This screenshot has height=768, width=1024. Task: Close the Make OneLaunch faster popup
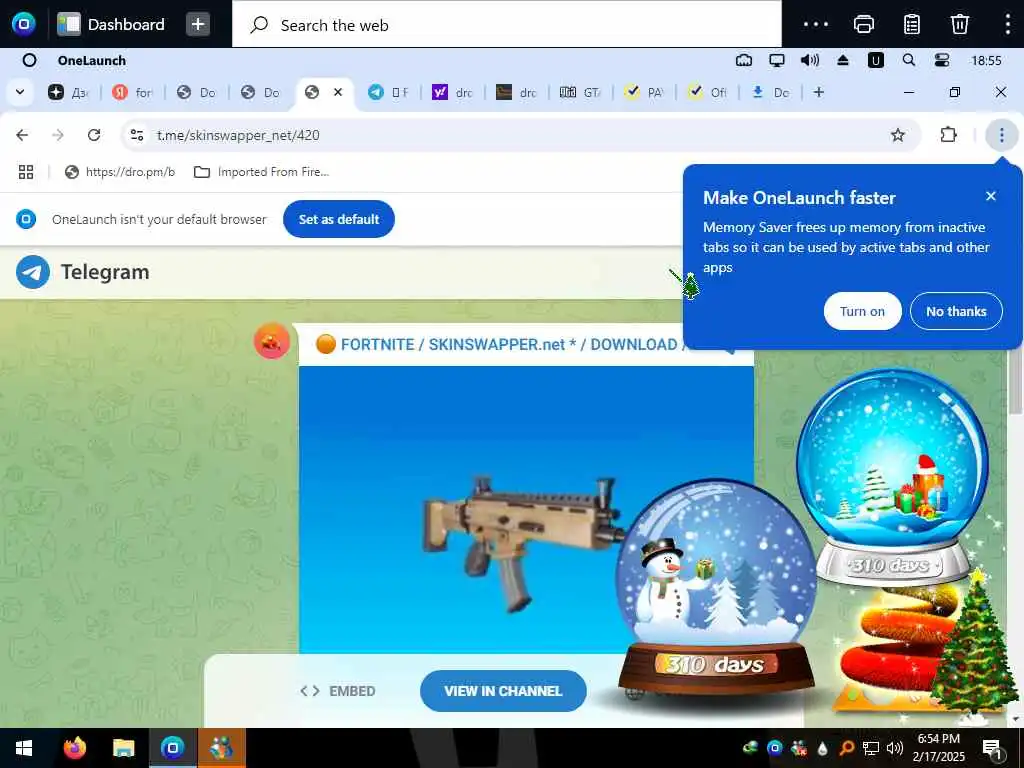click(991, 196)
